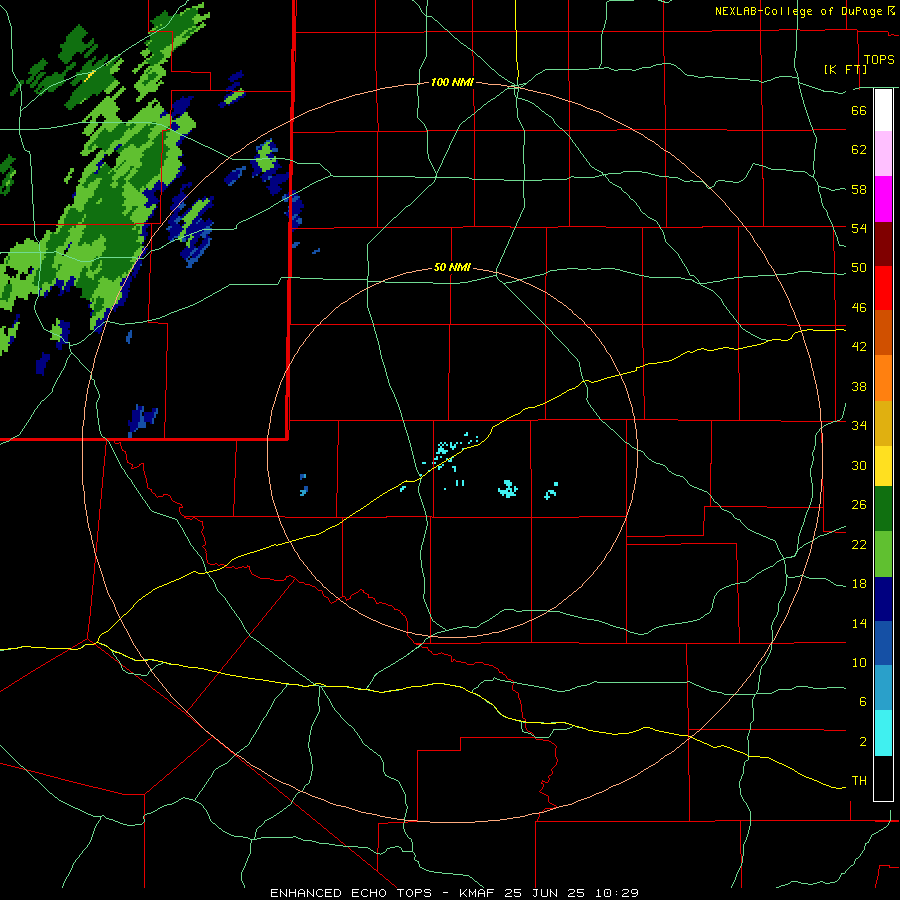The height and width of the screenshot is (900, 900).
Task: Click the legend value "26"
Action: [x=859, y=505]
